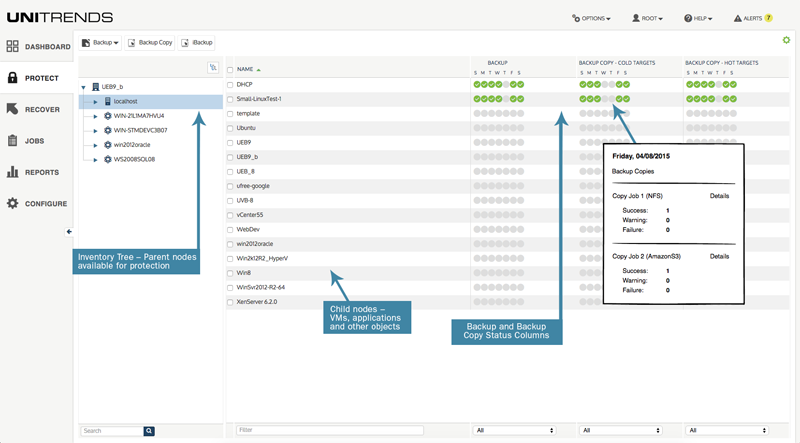Click the Unitrends logo

pyautogui.click(x=60, y=17)
